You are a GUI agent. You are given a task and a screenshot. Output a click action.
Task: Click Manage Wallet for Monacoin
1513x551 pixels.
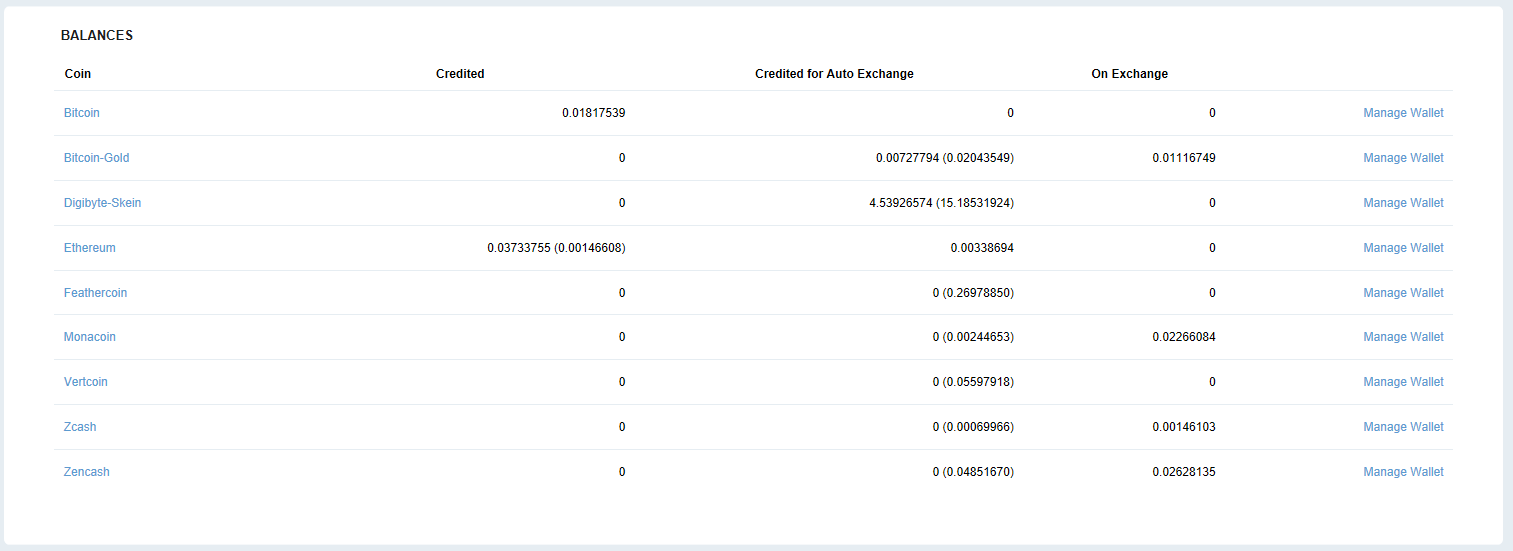(1403, 337)
